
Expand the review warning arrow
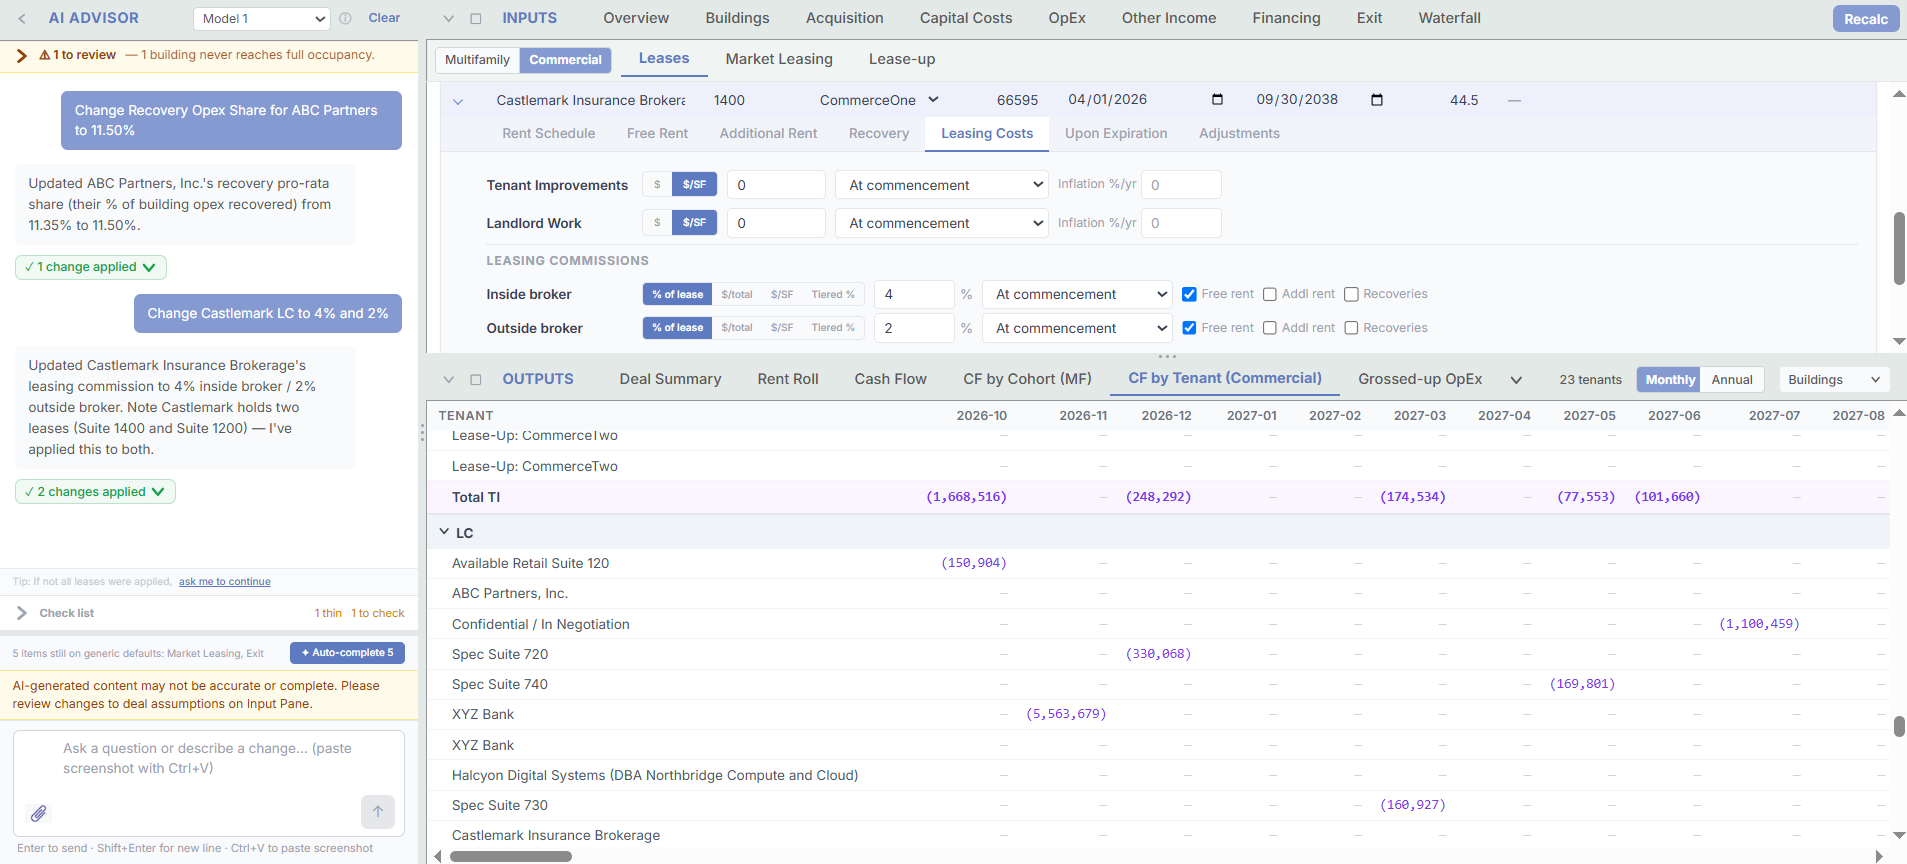21,55
